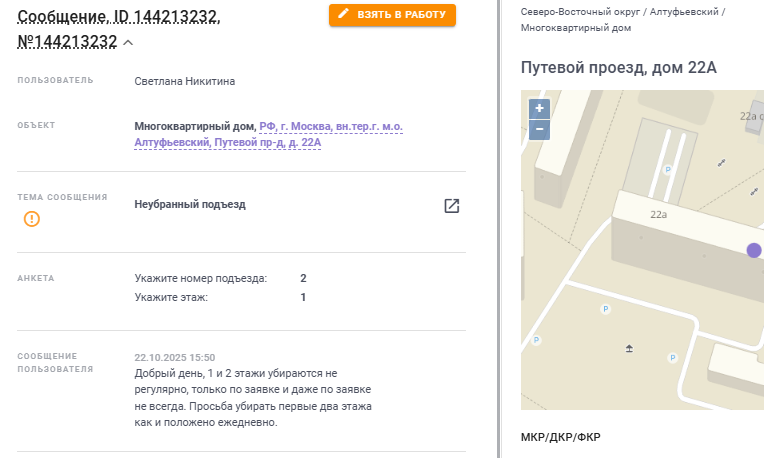Click the 22а building label on map
Viewport: 764px width, 458px height.
pyautogui.click(x=658, y=214)
